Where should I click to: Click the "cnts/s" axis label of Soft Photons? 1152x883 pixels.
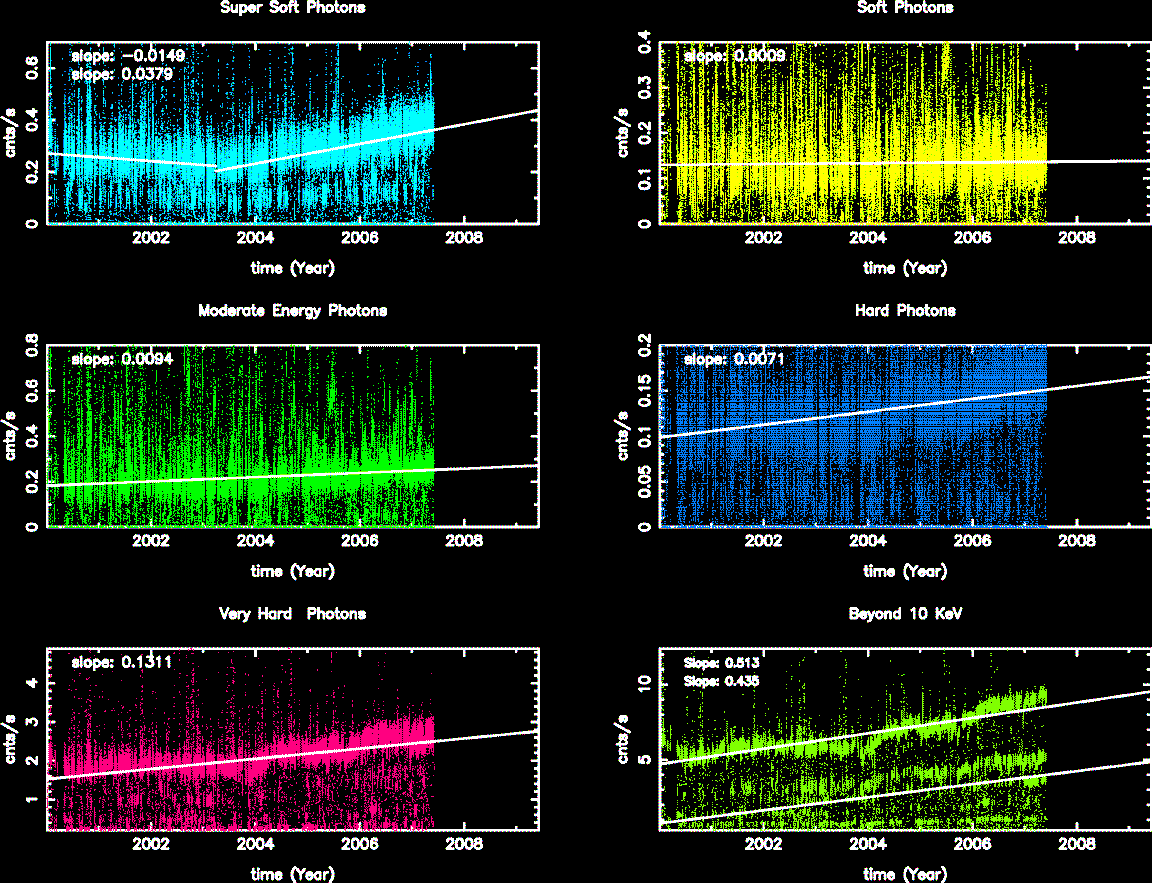click(x=627, y=132)
